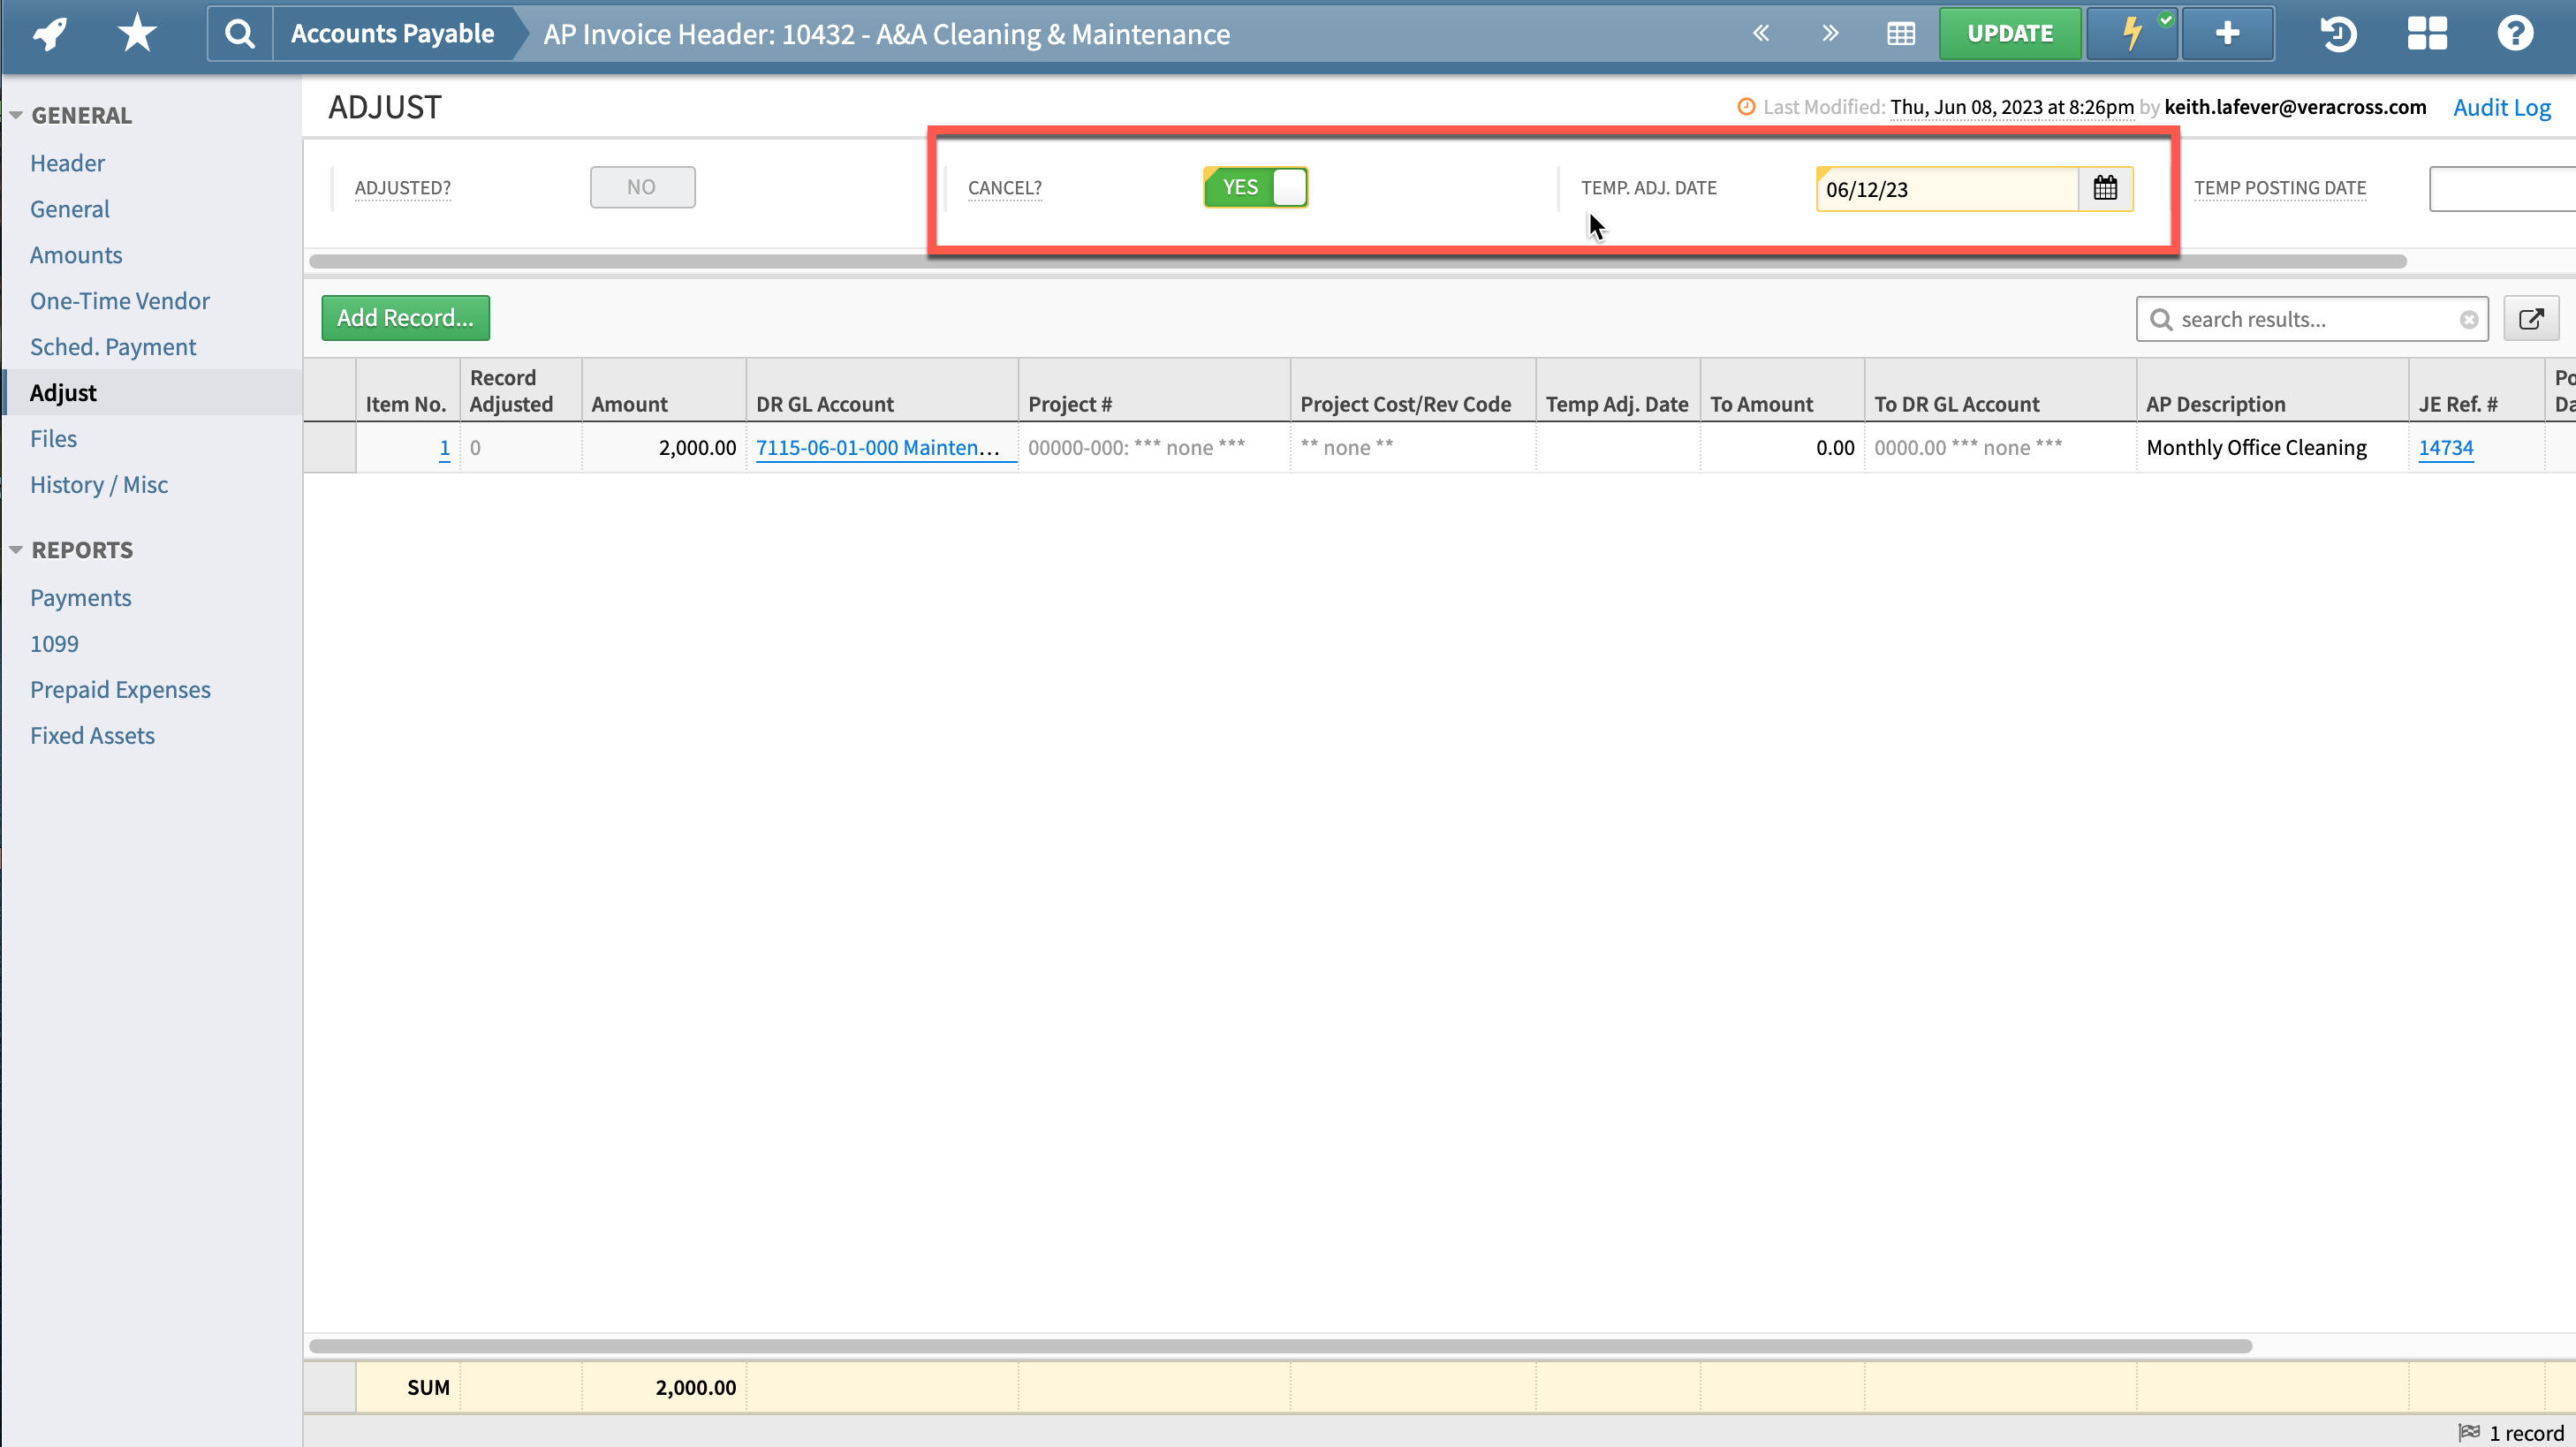Open the Temp Adj Date calendar picker
The image size is (2576, 1447).
pyautogui.click(x=2106, y=188)
